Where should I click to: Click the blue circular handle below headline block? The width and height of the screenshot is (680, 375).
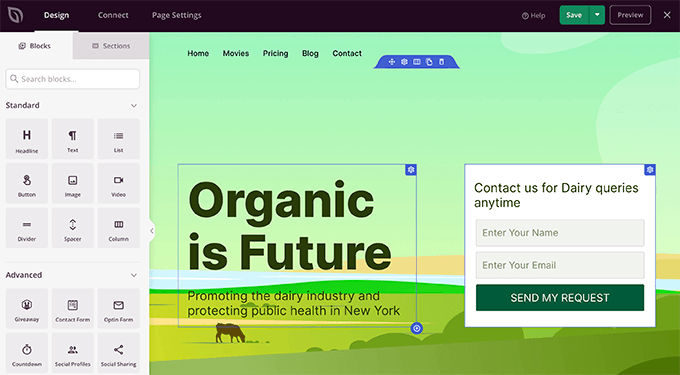(x=417, y=328)
